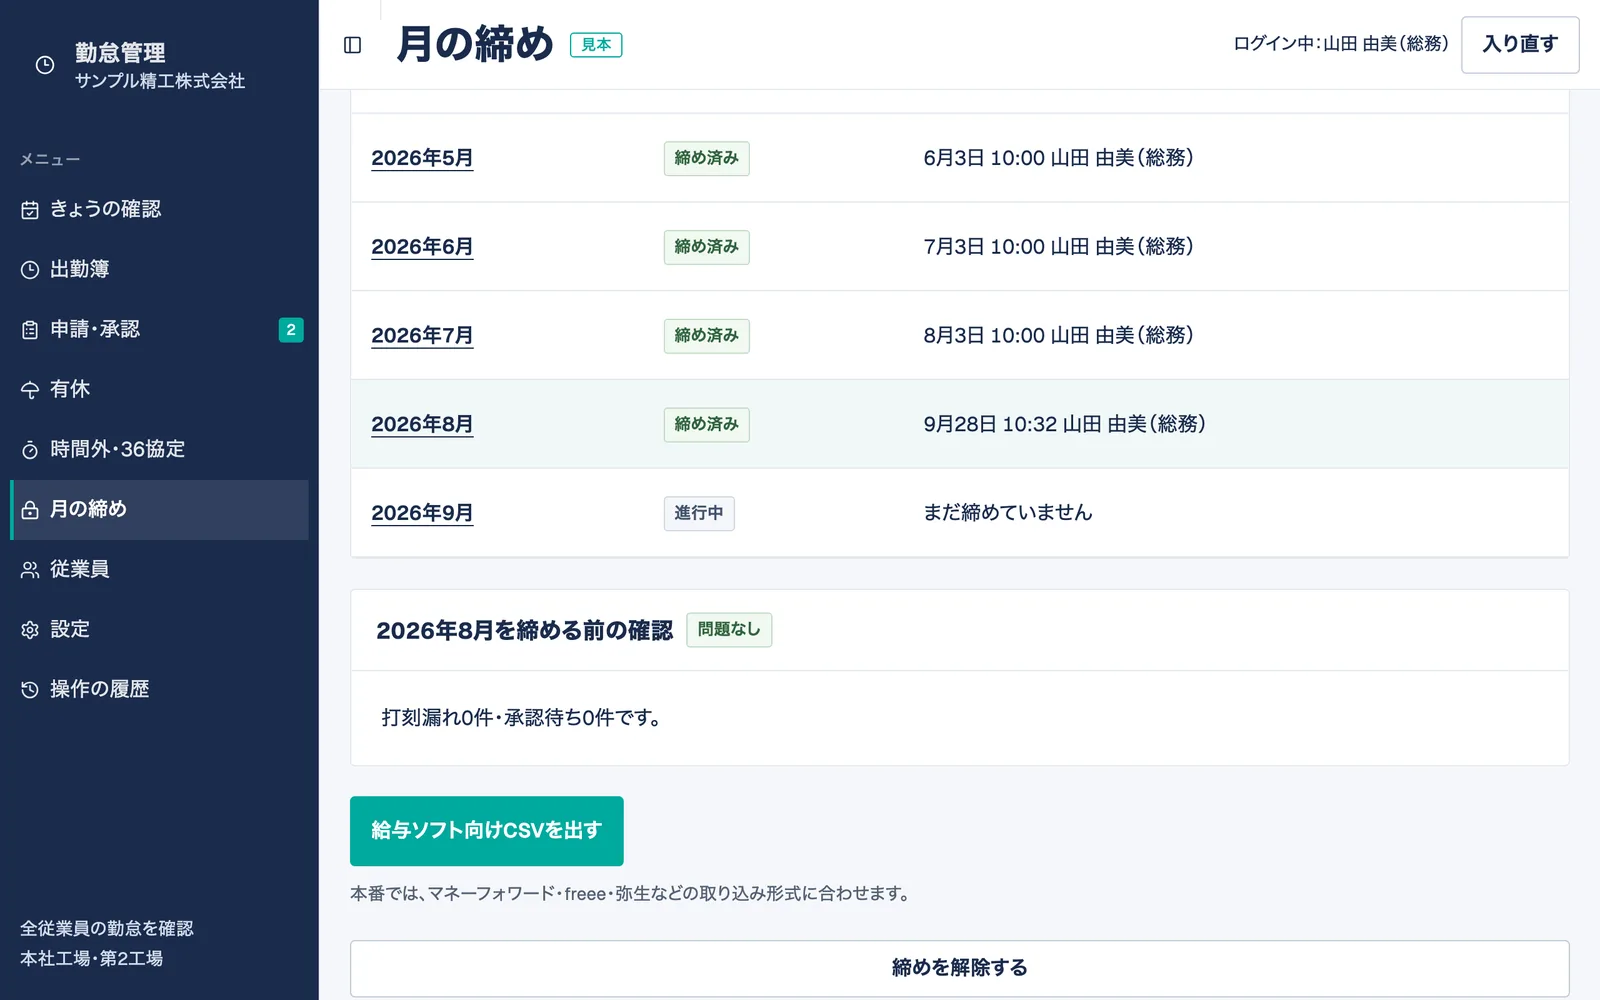Select the 従業員 menu item
The image size is (1600, 1000).
(160, 570)
